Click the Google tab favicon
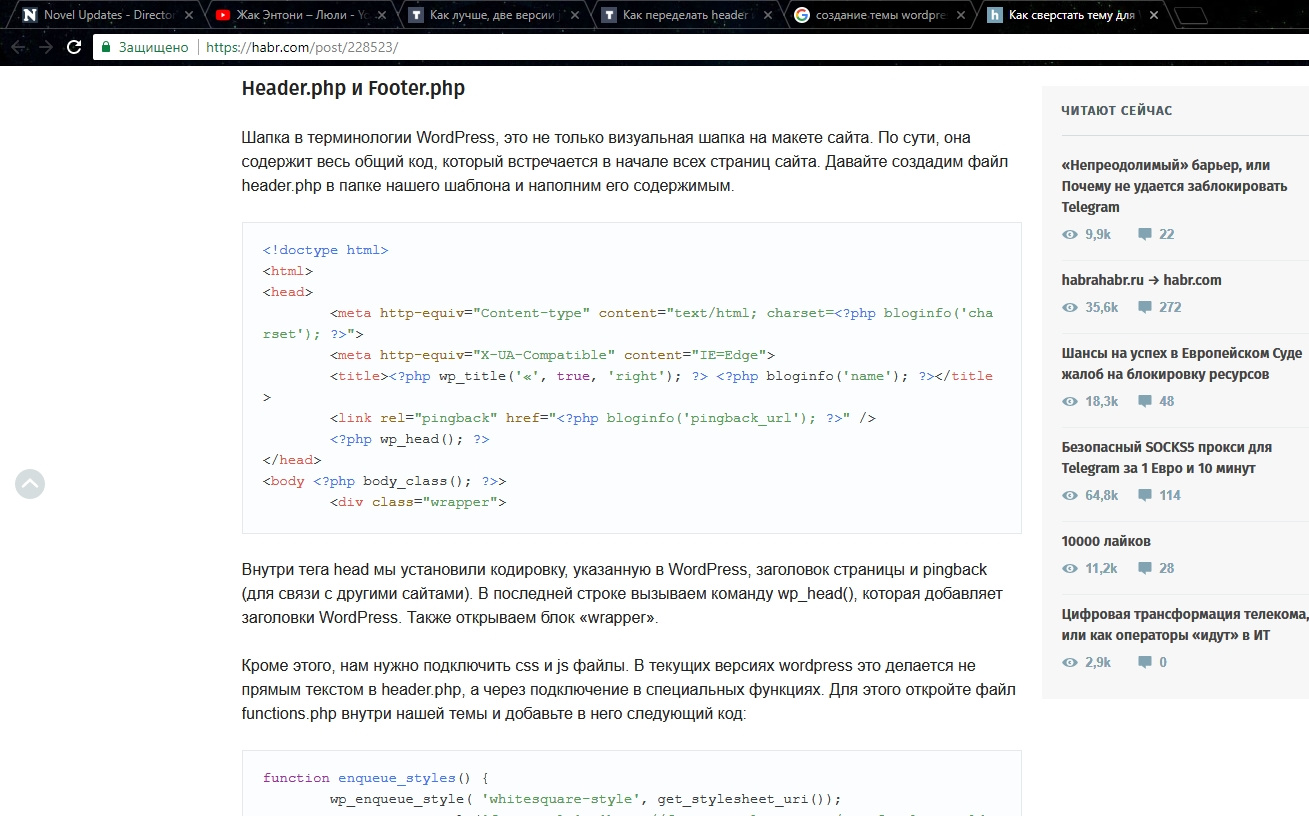 (801, 15)
